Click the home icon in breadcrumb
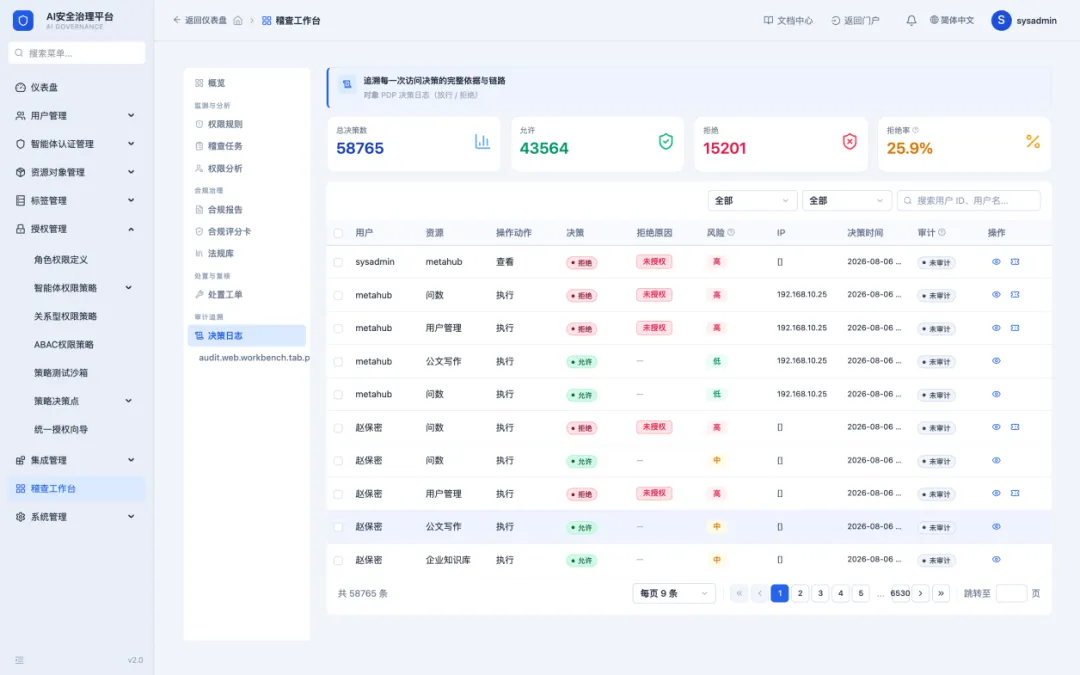1080x675 pixels. (238, 21)
